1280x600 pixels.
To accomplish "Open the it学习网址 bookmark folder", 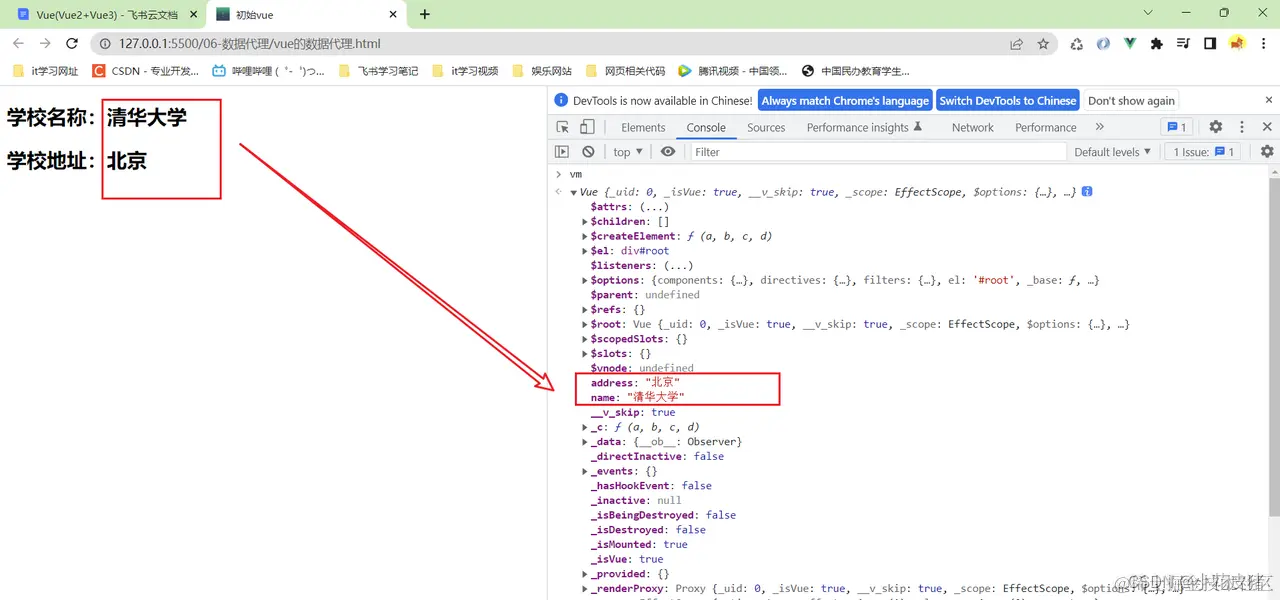I will (x=44, y=71).
